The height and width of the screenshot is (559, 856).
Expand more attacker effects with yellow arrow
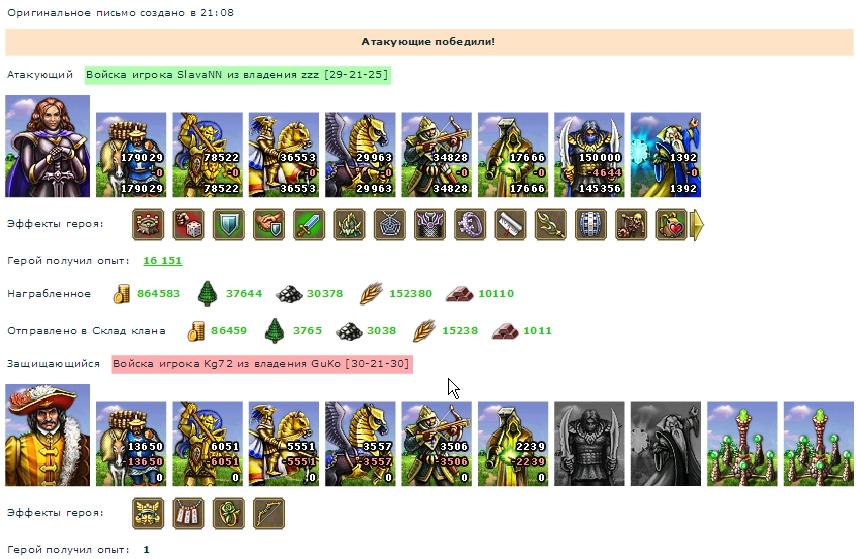697,224
